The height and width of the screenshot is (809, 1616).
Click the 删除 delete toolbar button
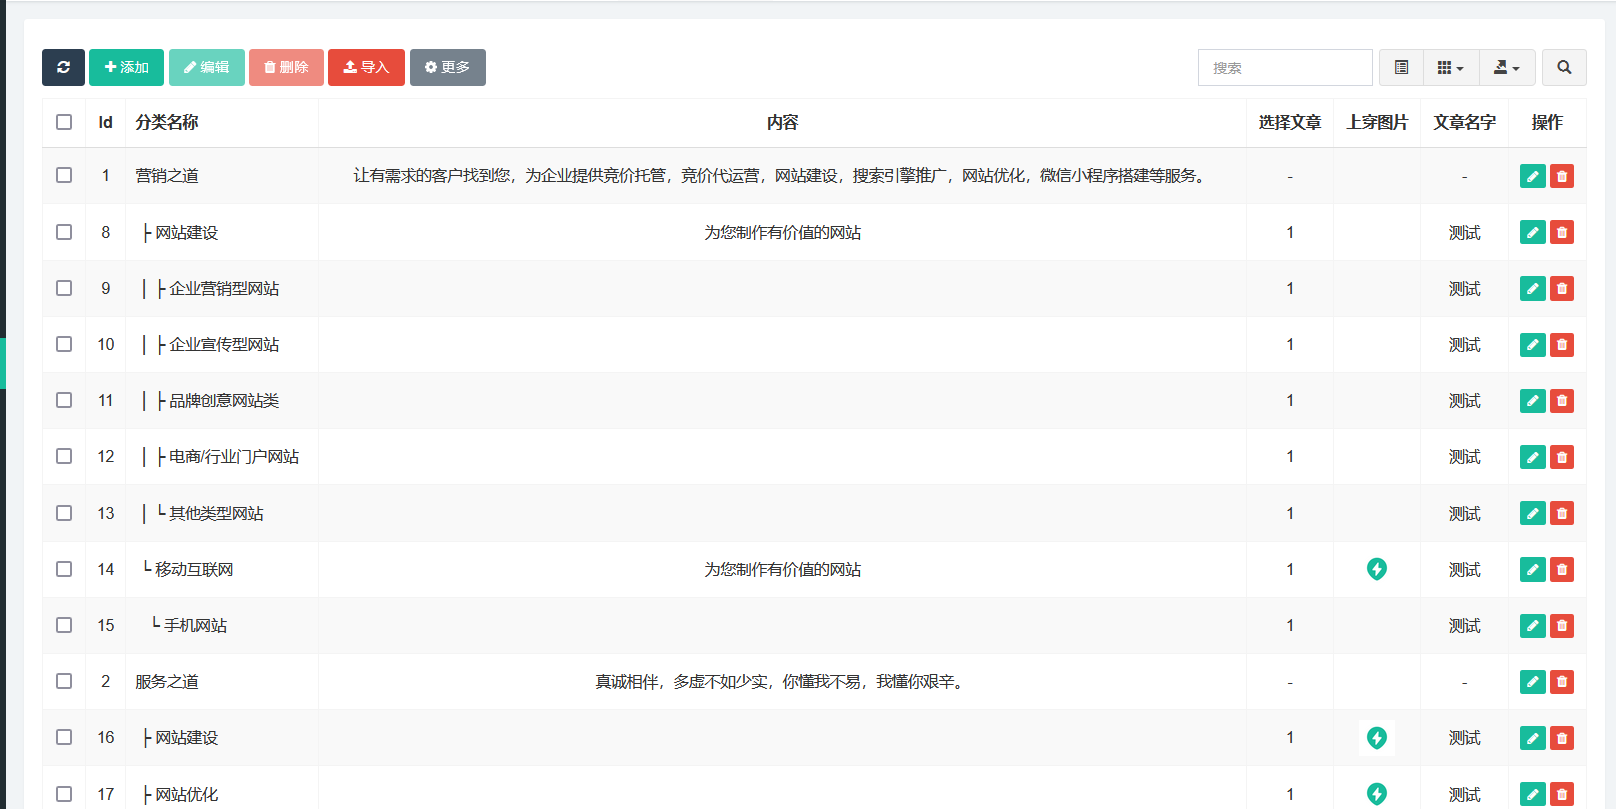pyautogui.click(x=286, y=67)
